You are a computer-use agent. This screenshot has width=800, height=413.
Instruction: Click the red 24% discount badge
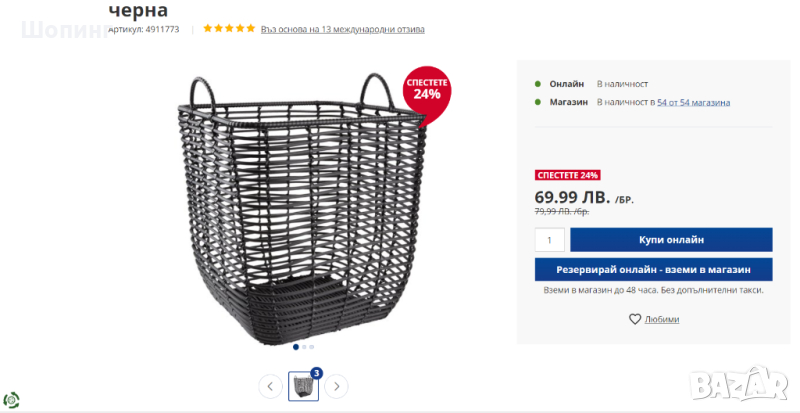[427, 90]
